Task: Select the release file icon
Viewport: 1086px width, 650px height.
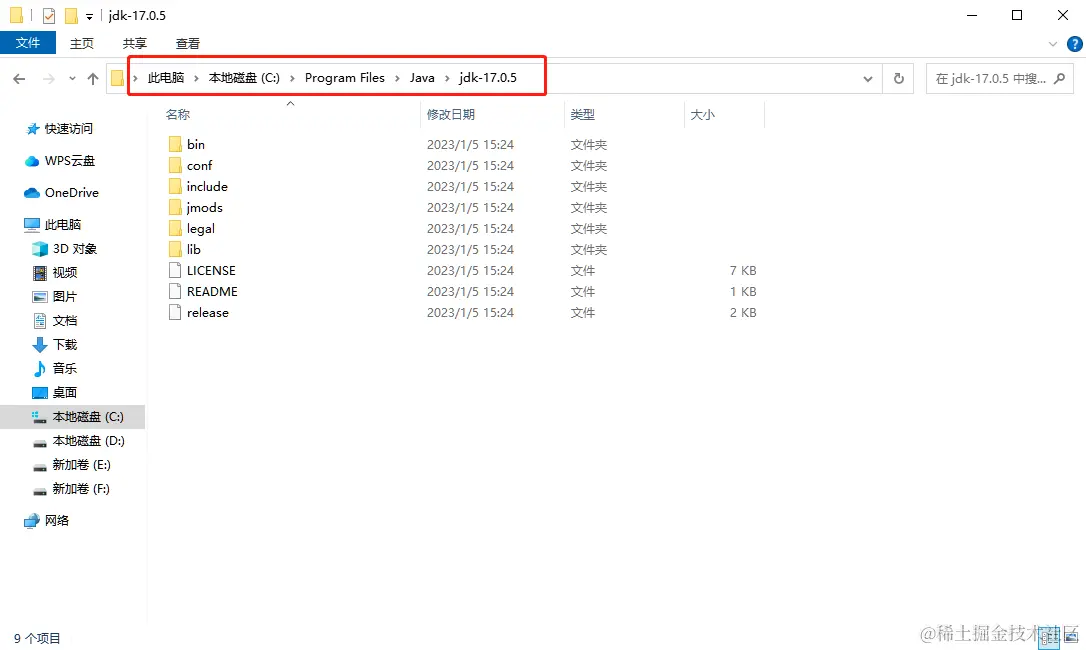Action: pos(175,313)
